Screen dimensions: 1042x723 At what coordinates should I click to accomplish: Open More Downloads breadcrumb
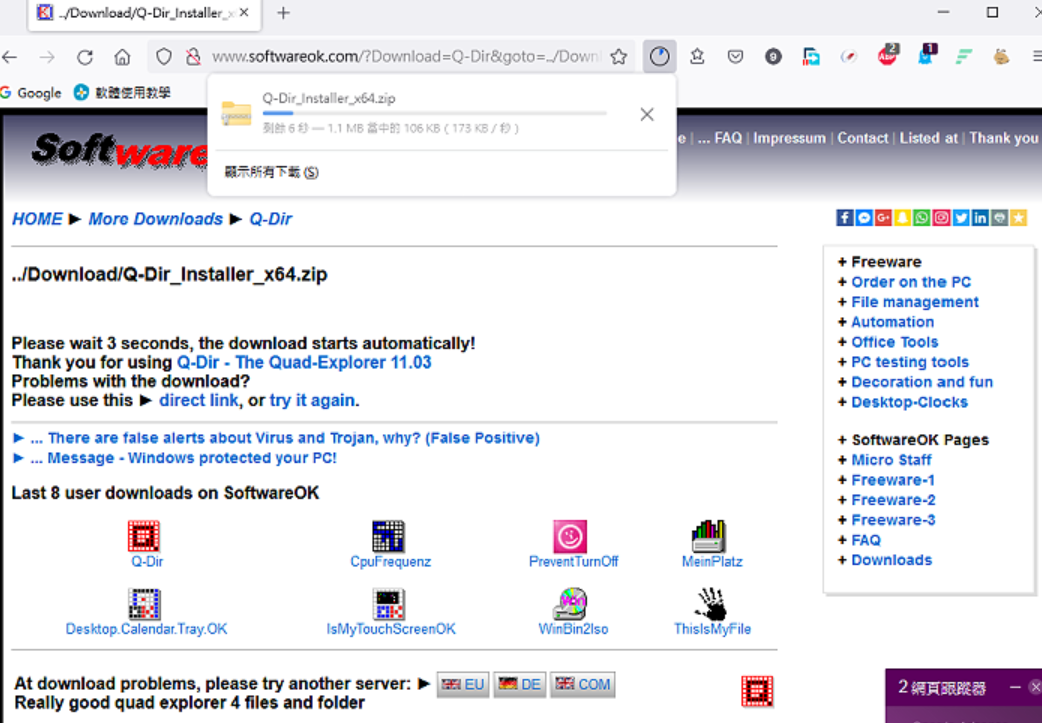156,219
